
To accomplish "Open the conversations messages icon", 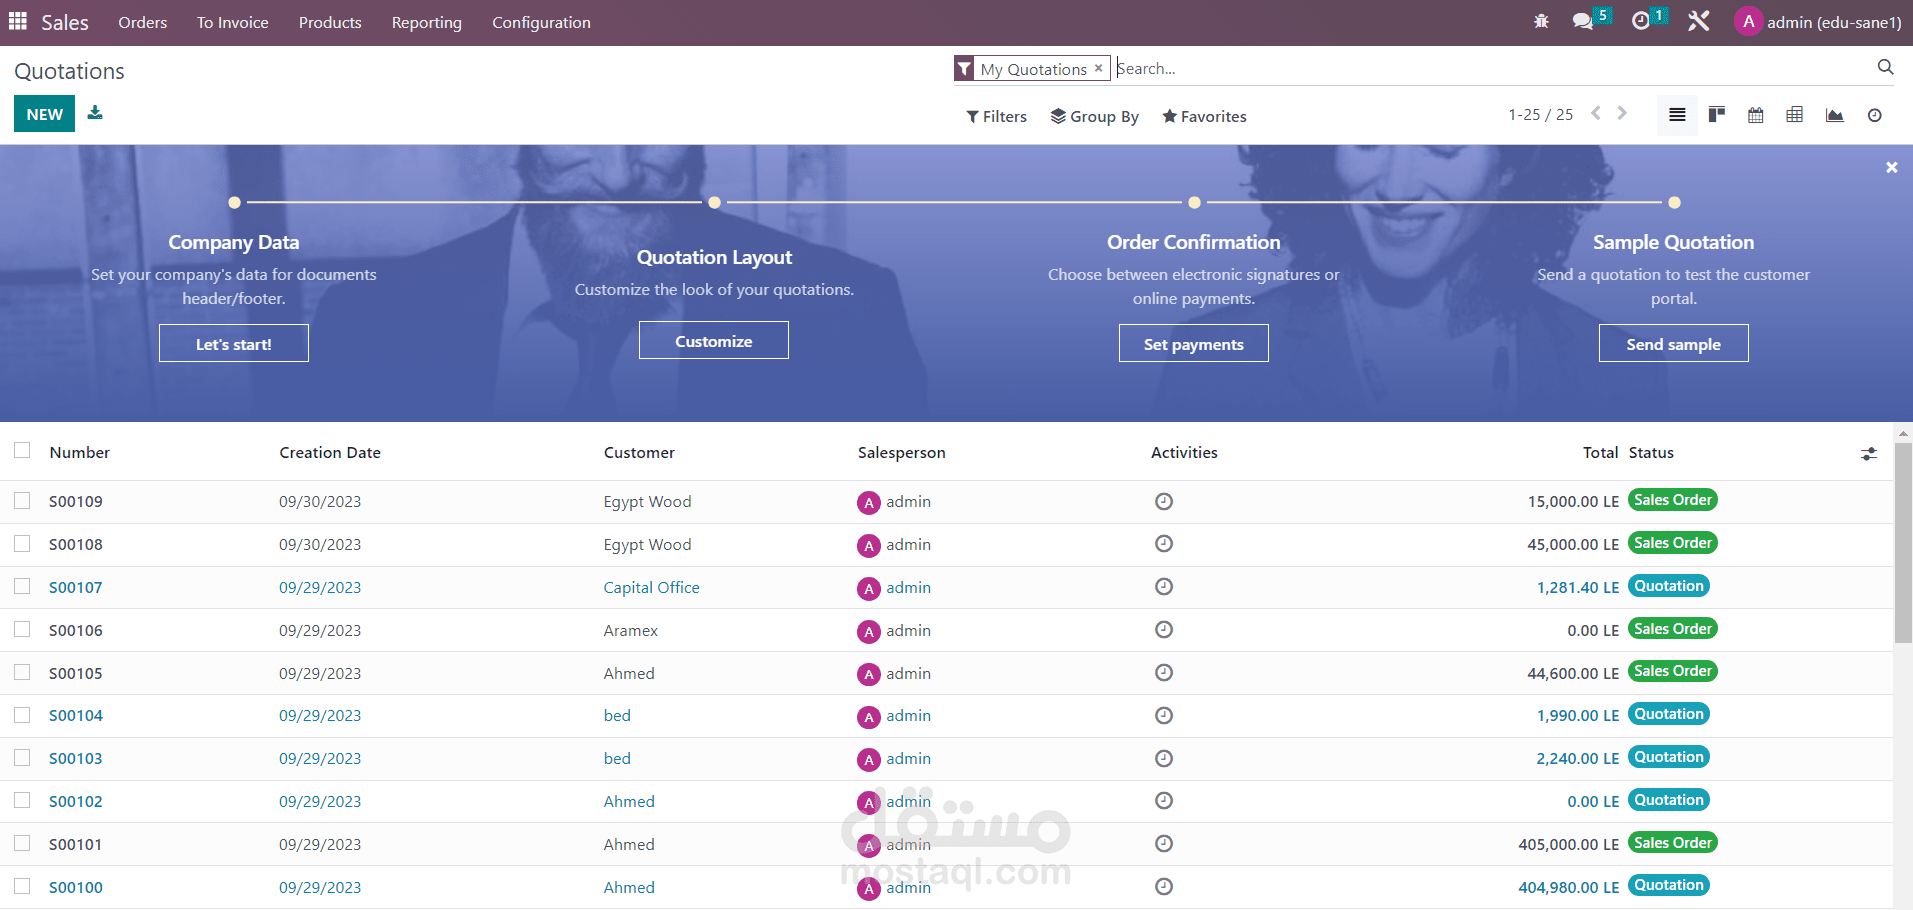I will pos(1582,21).
